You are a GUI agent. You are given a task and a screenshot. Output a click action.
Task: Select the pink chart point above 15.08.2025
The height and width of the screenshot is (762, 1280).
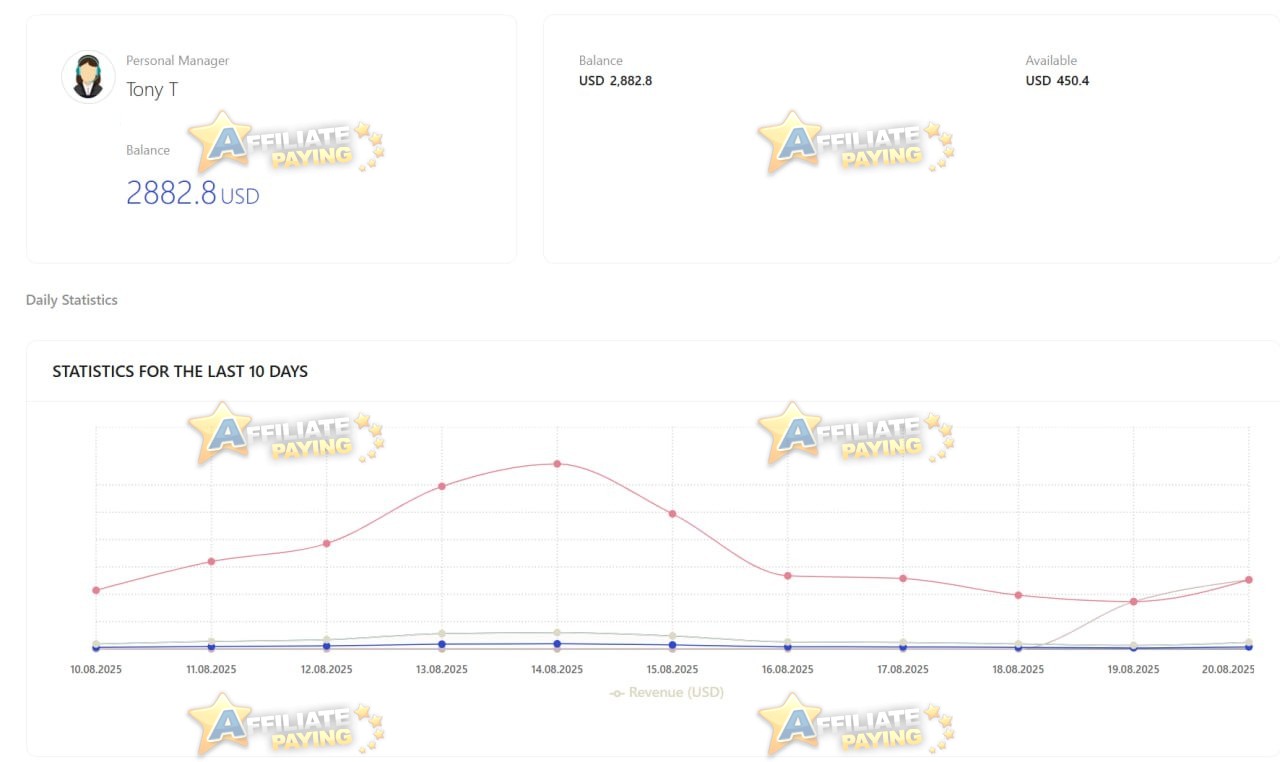[673, 513]
